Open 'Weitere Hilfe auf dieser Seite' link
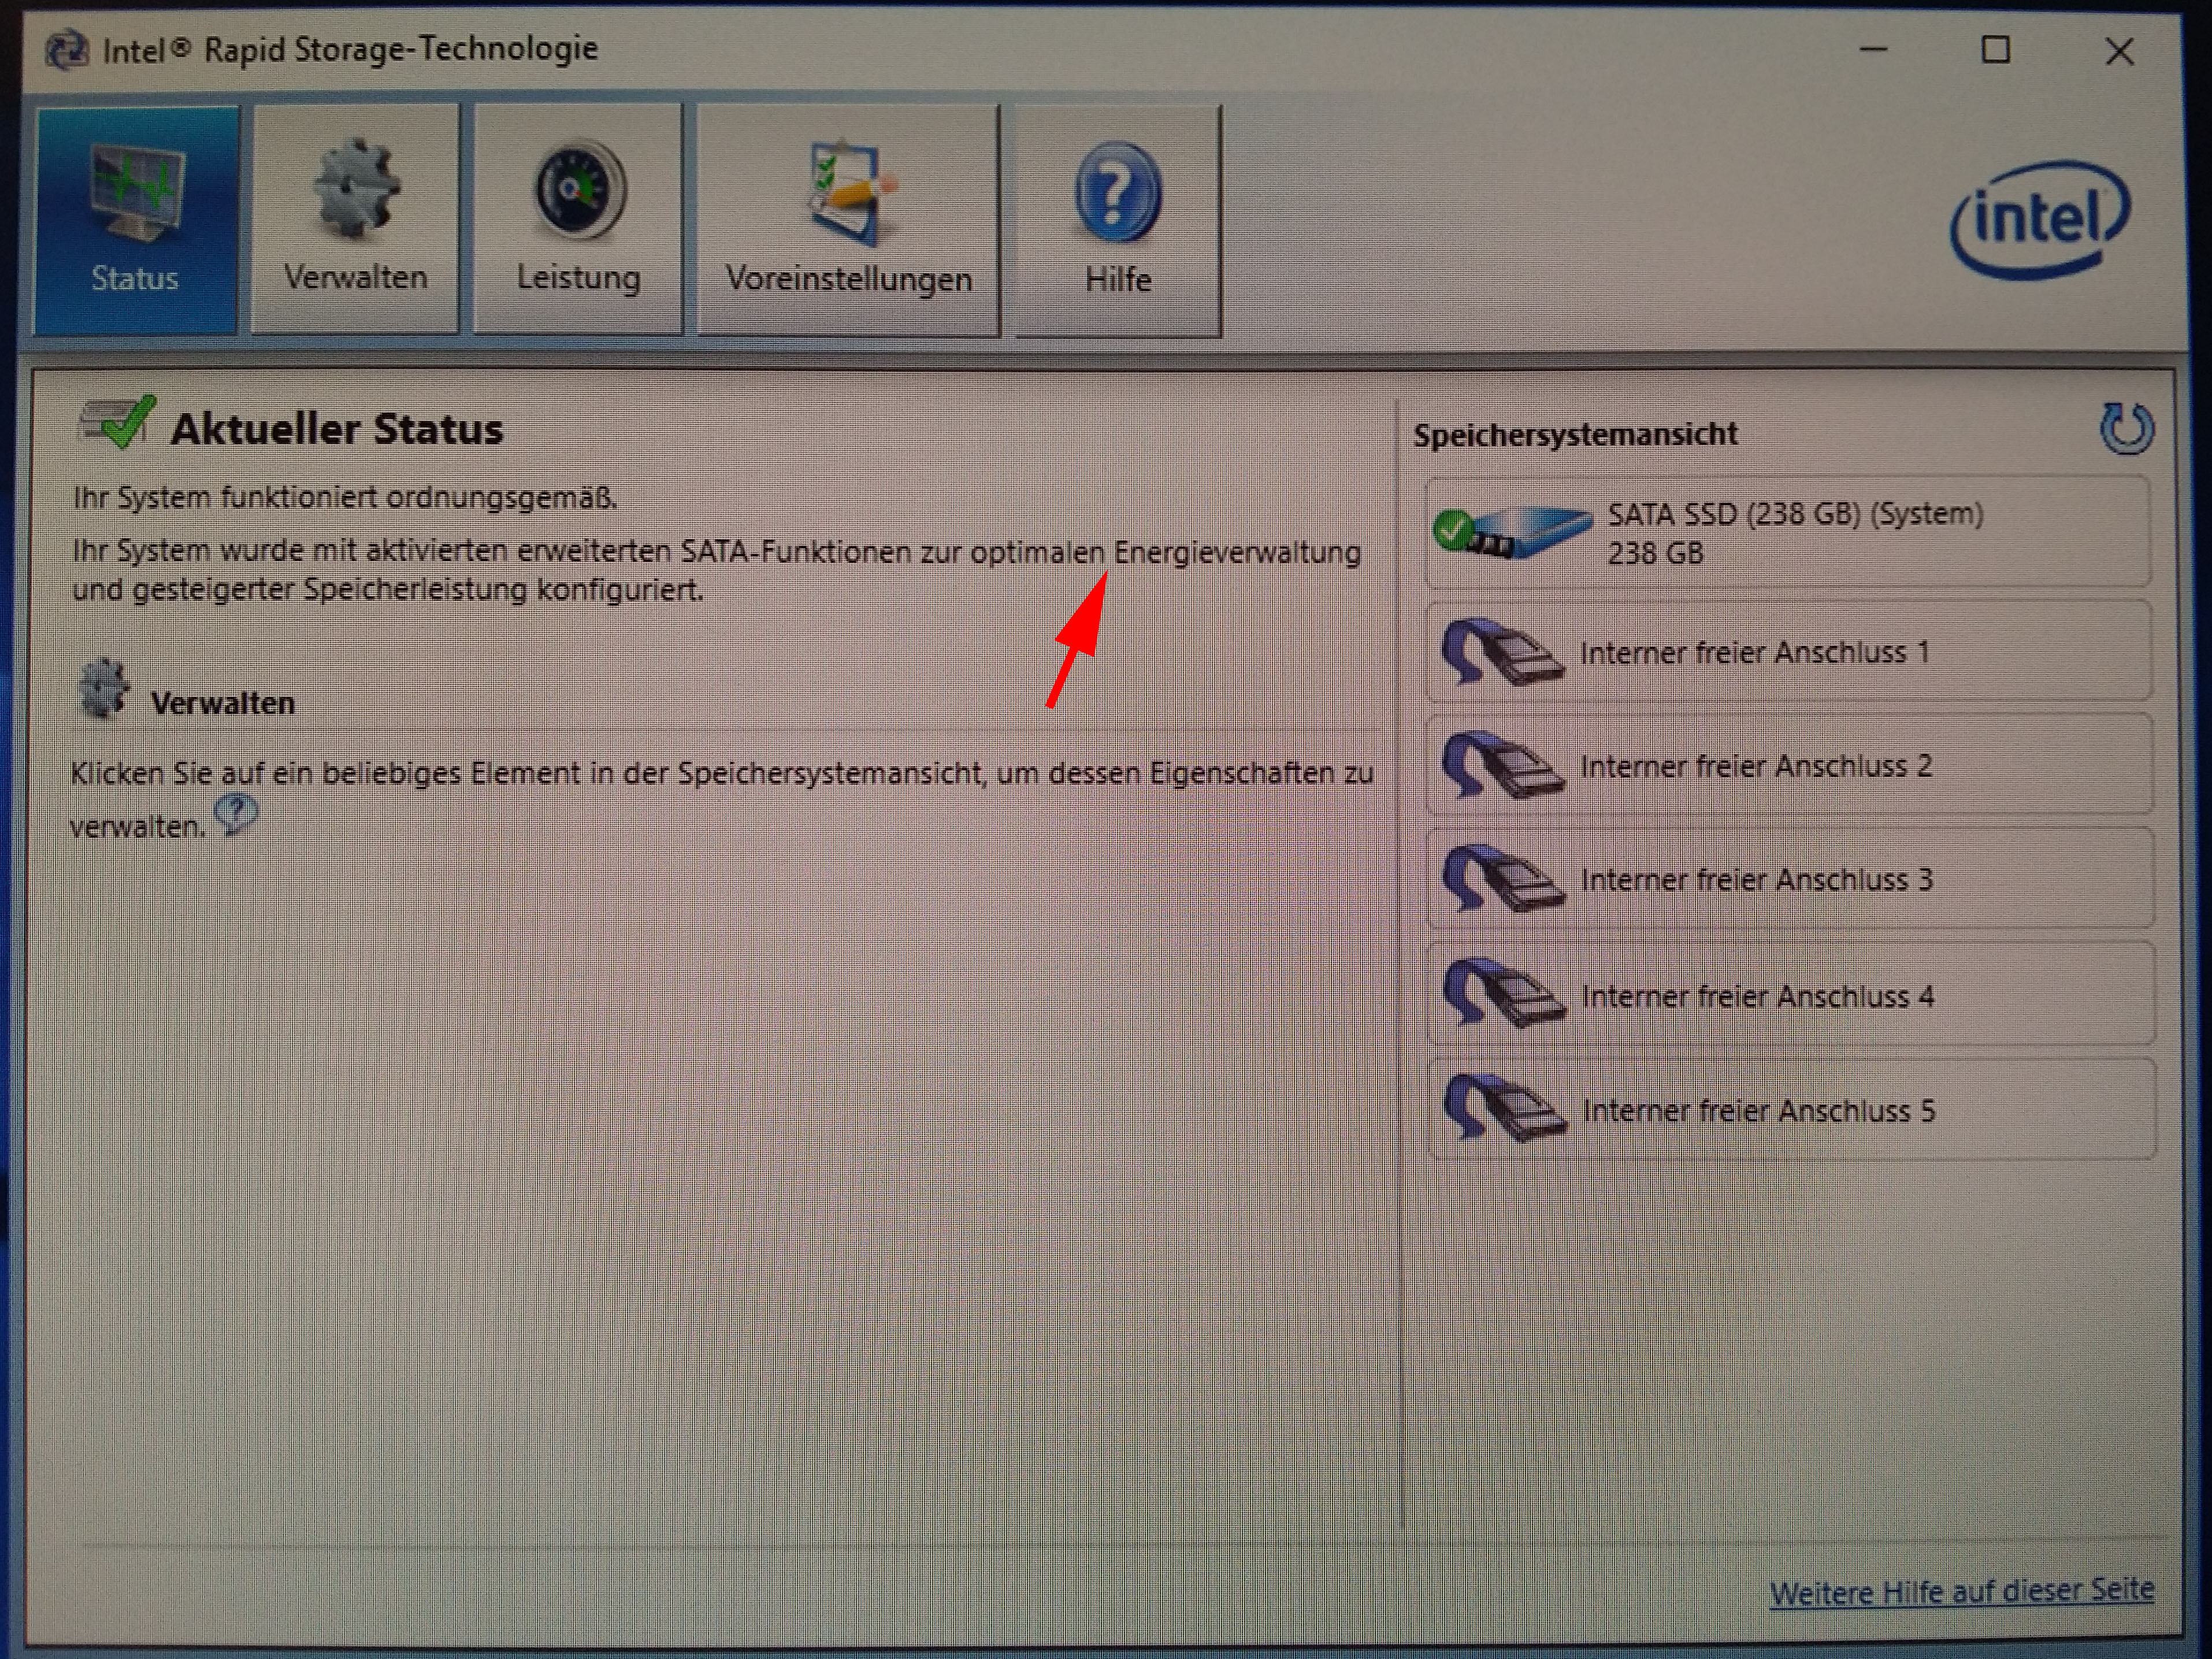Image resolution: width=2212 pixels, height=1659 pixels. tap(1961, 1591)
